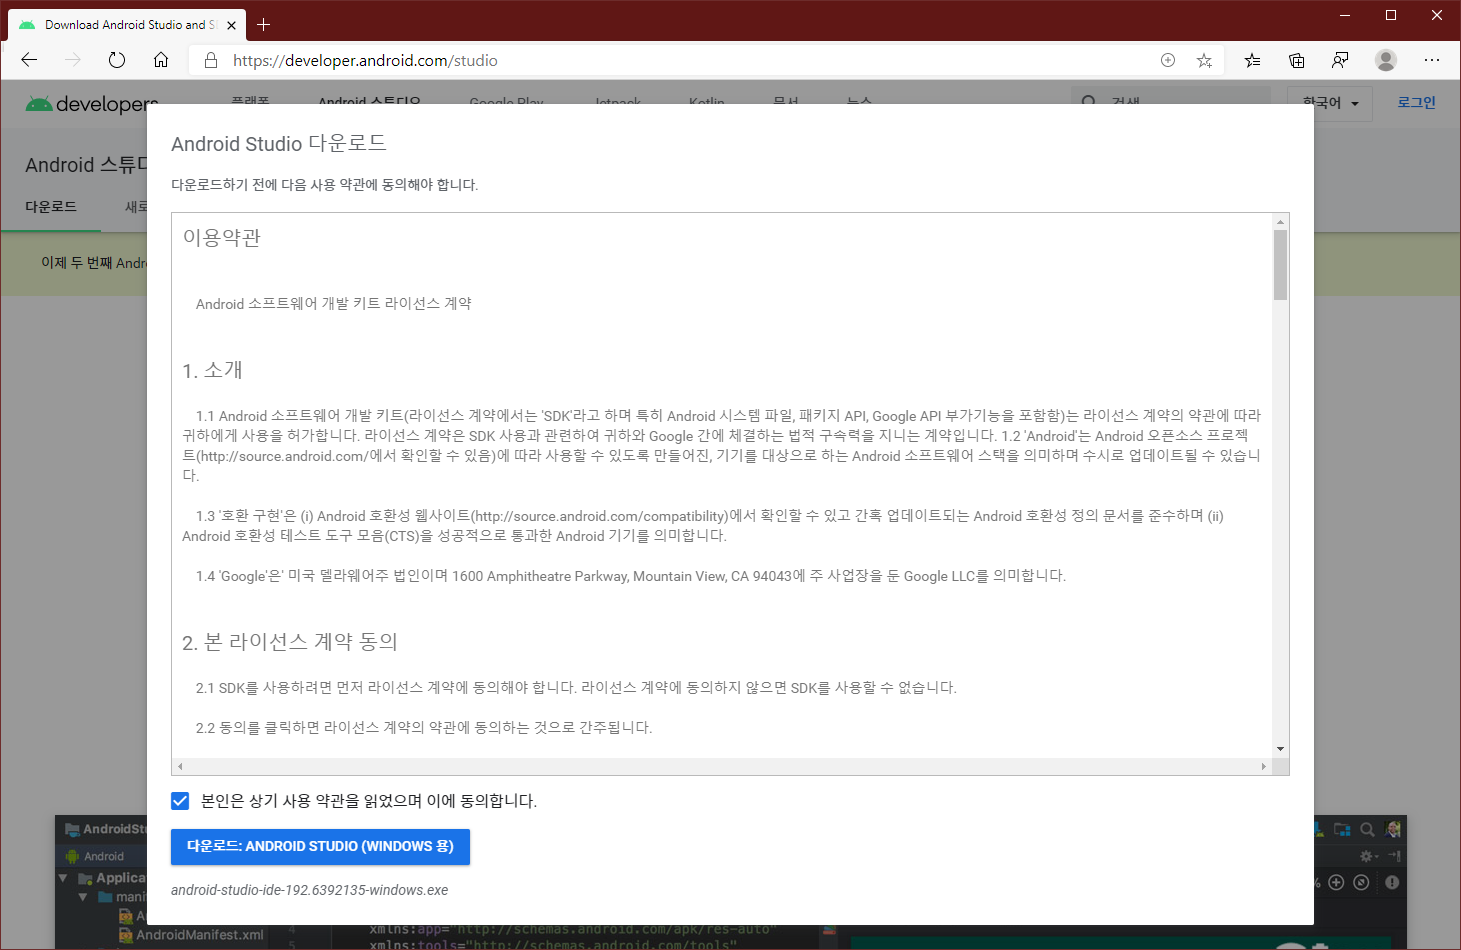Viewport: 1461px width, 950px height.
Task: Click the browser forward arrow
Action: (x=73, y=60)
